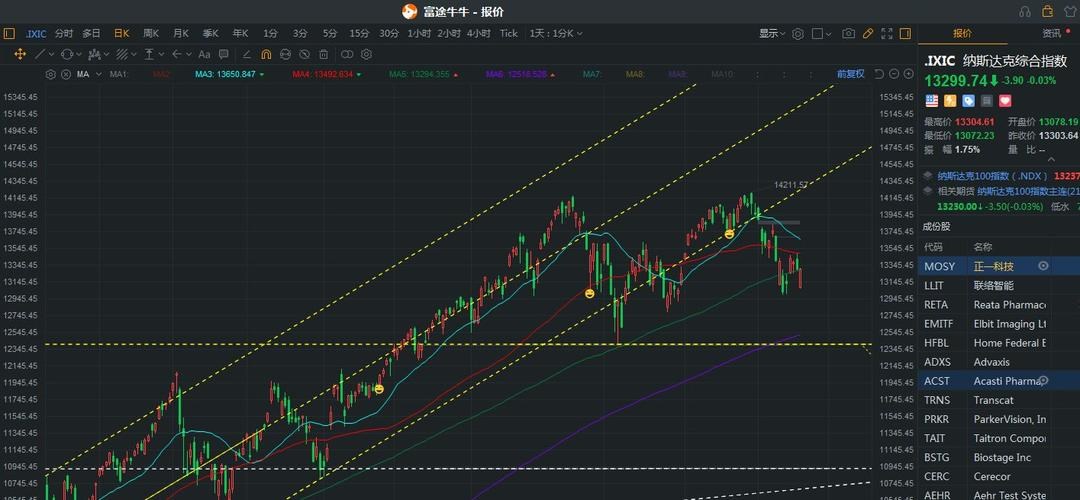
Task: Open the 显示 dropdown
Action: point(772,34)
